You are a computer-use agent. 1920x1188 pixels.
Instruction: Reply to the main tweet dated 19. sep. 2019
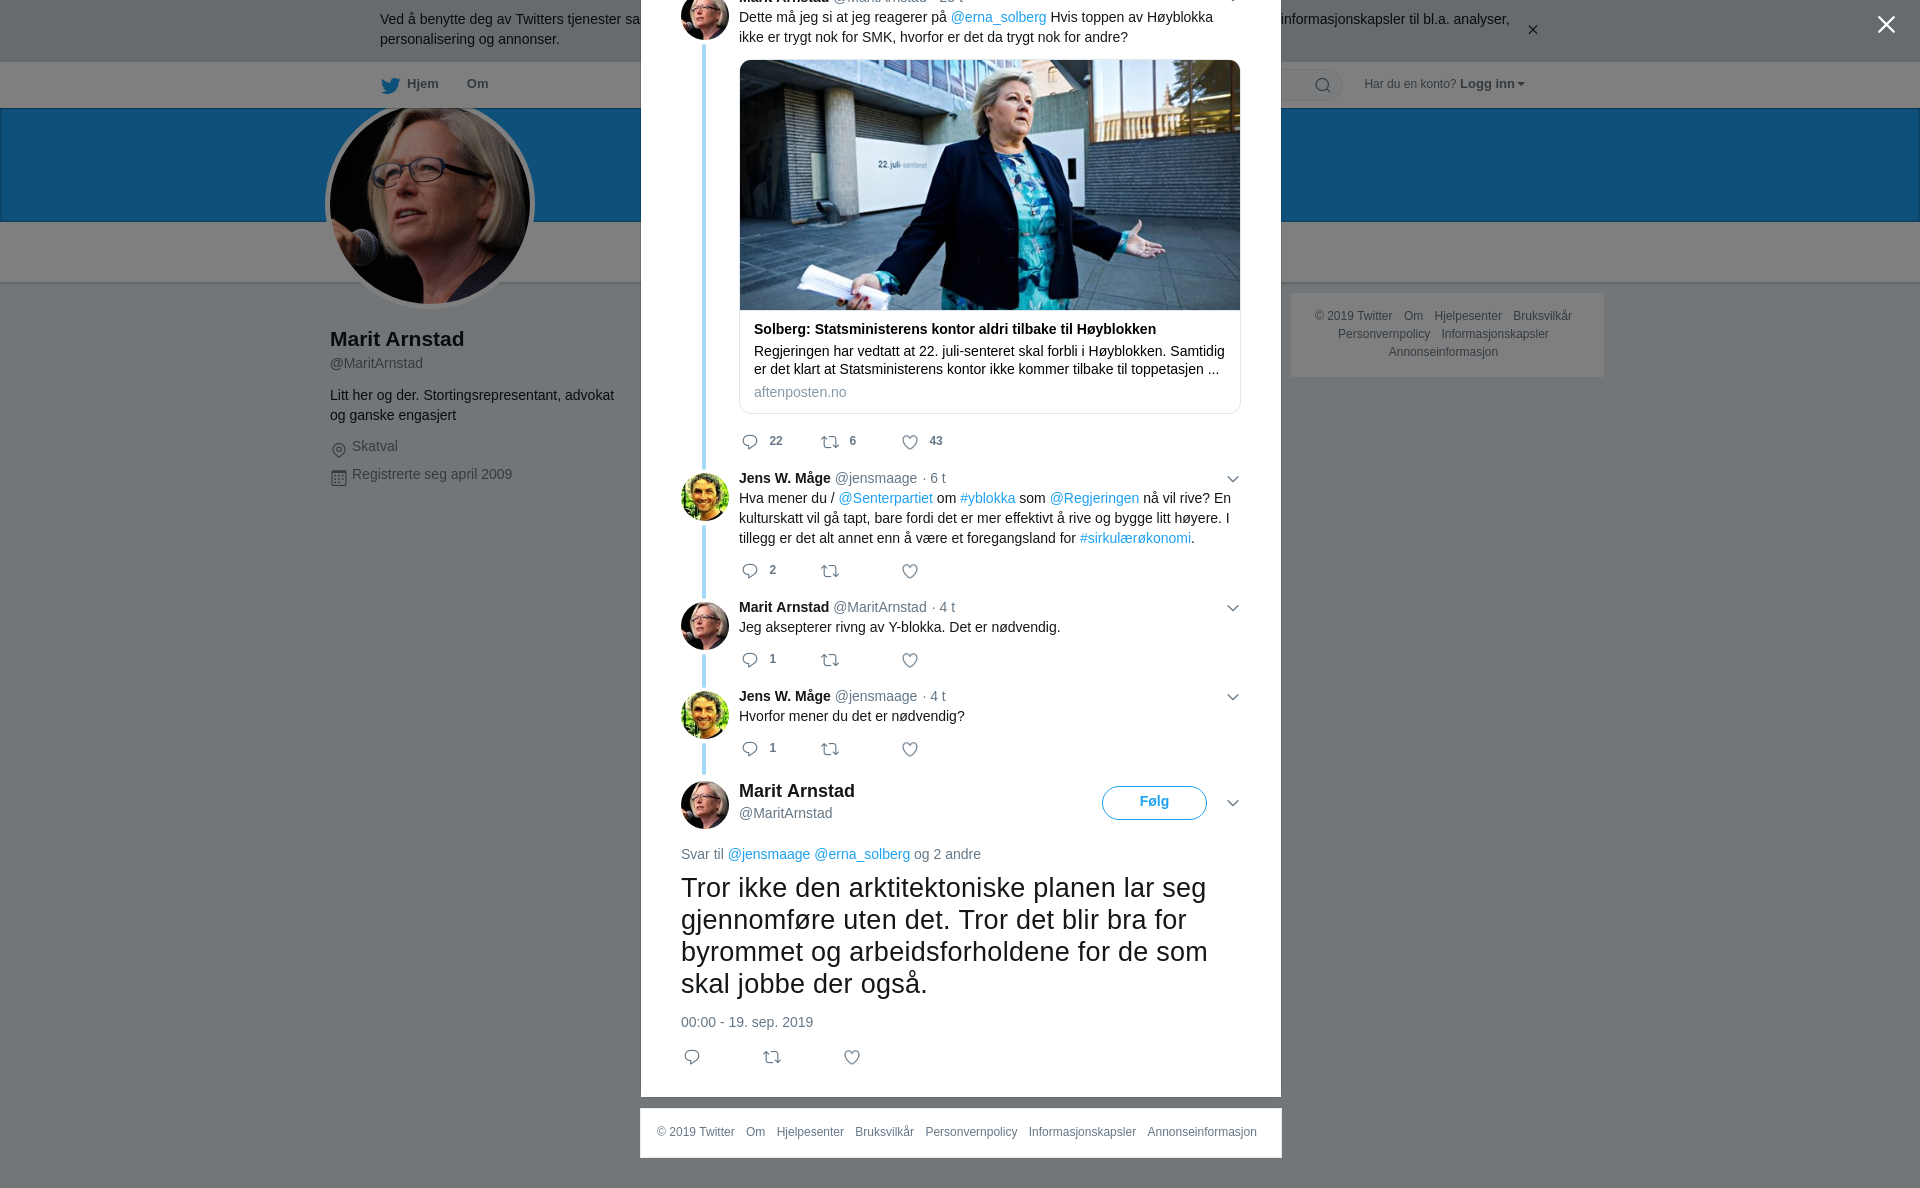pyautogui.click(x=692, y=1057)
